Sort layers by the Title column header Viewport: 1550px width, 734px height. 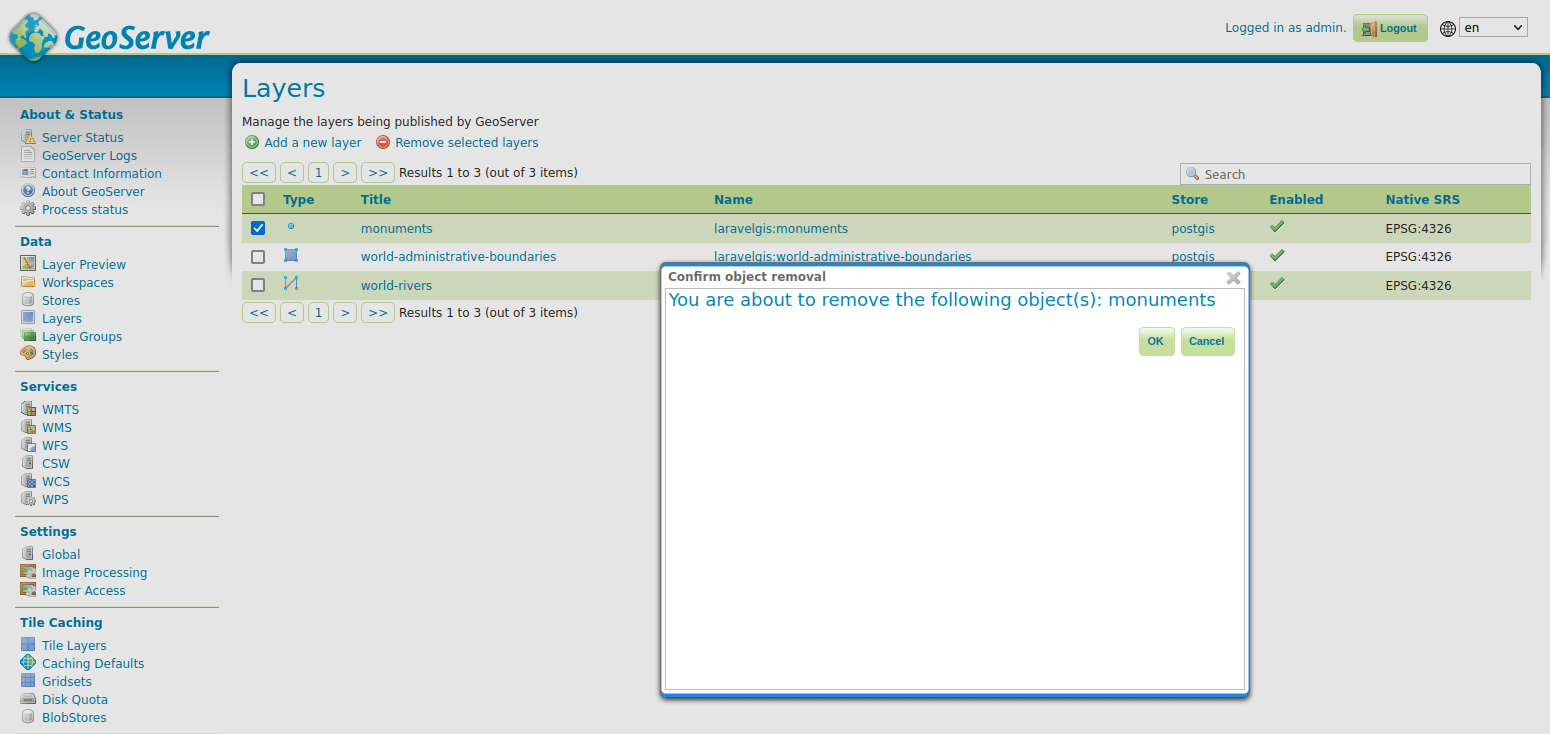376,199
